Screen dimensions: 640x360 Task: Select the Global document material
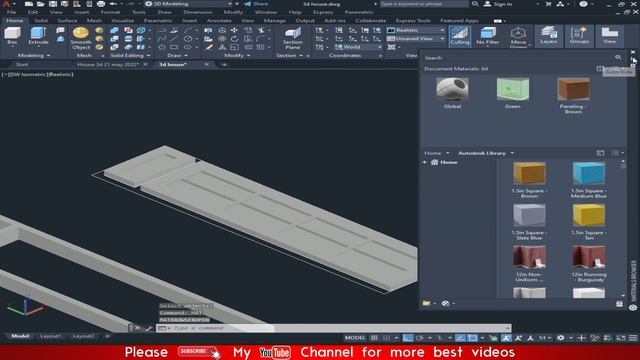point(452,93)
